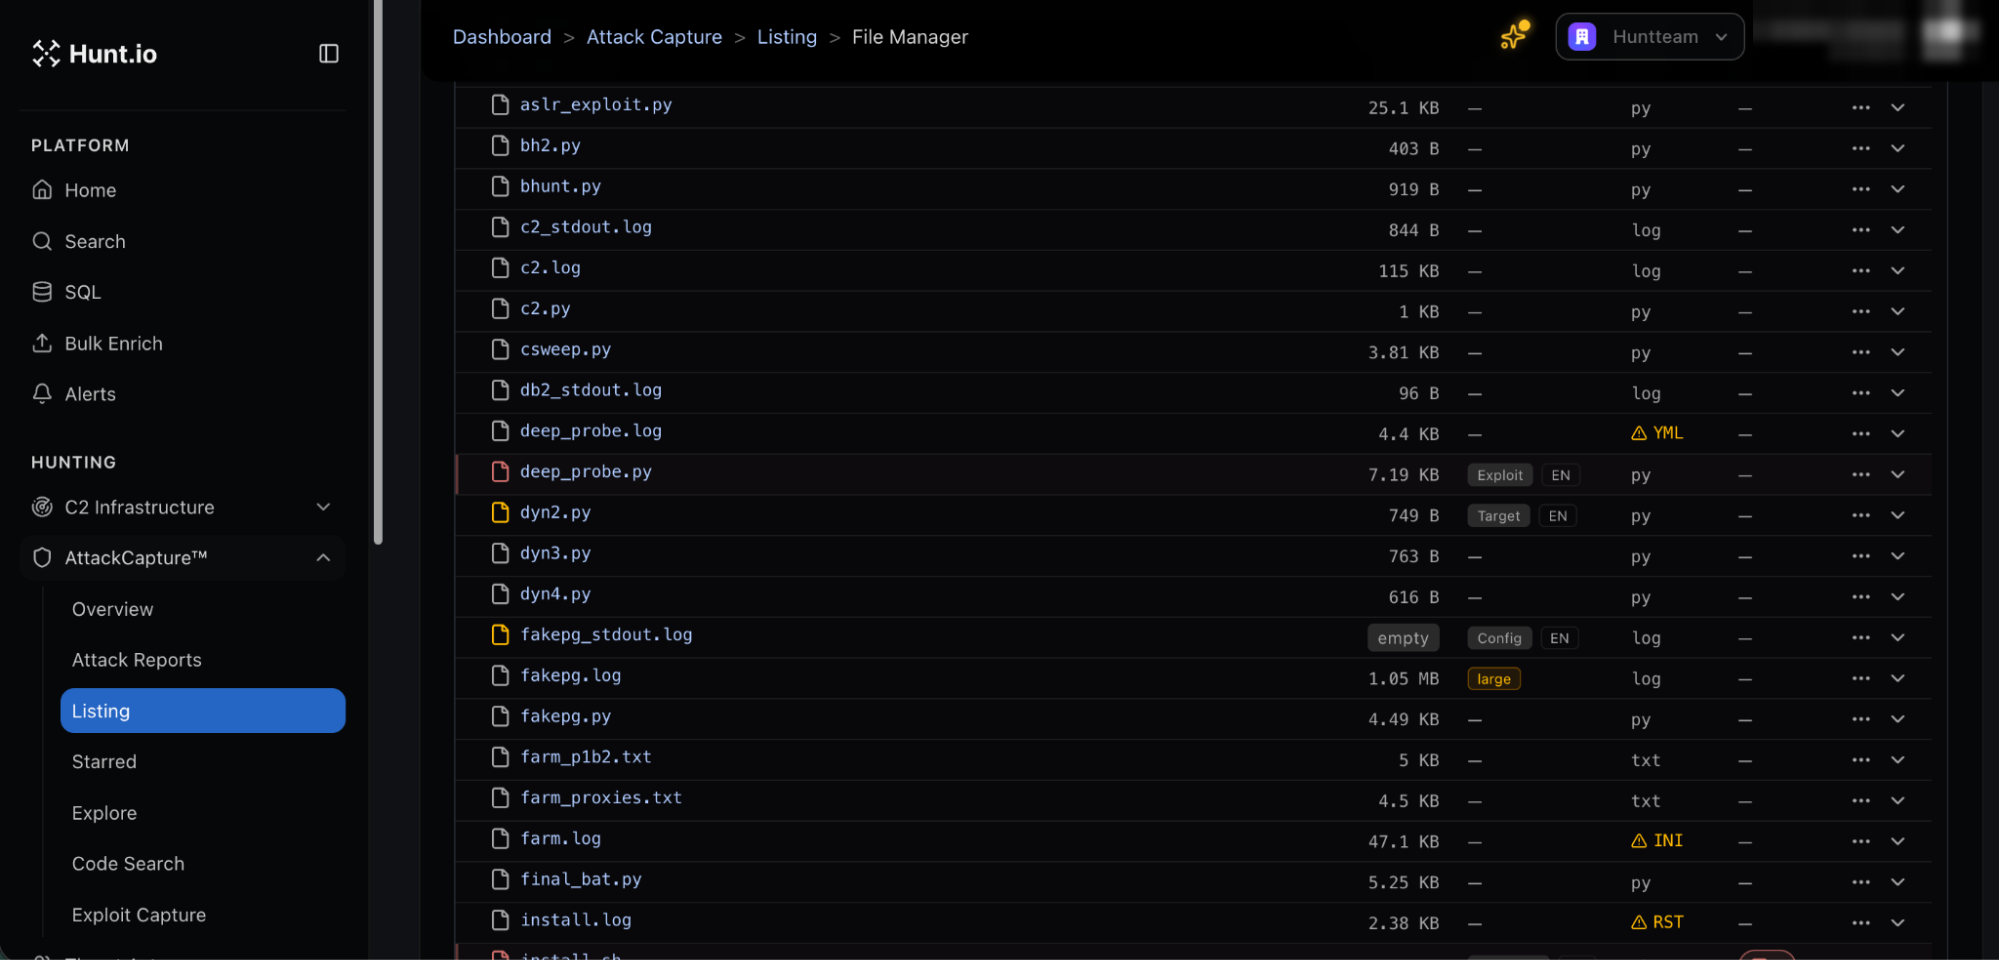Open the Huntteam team dropdown
Viewport: 1999px width, 961px height.
[1649, 37]
